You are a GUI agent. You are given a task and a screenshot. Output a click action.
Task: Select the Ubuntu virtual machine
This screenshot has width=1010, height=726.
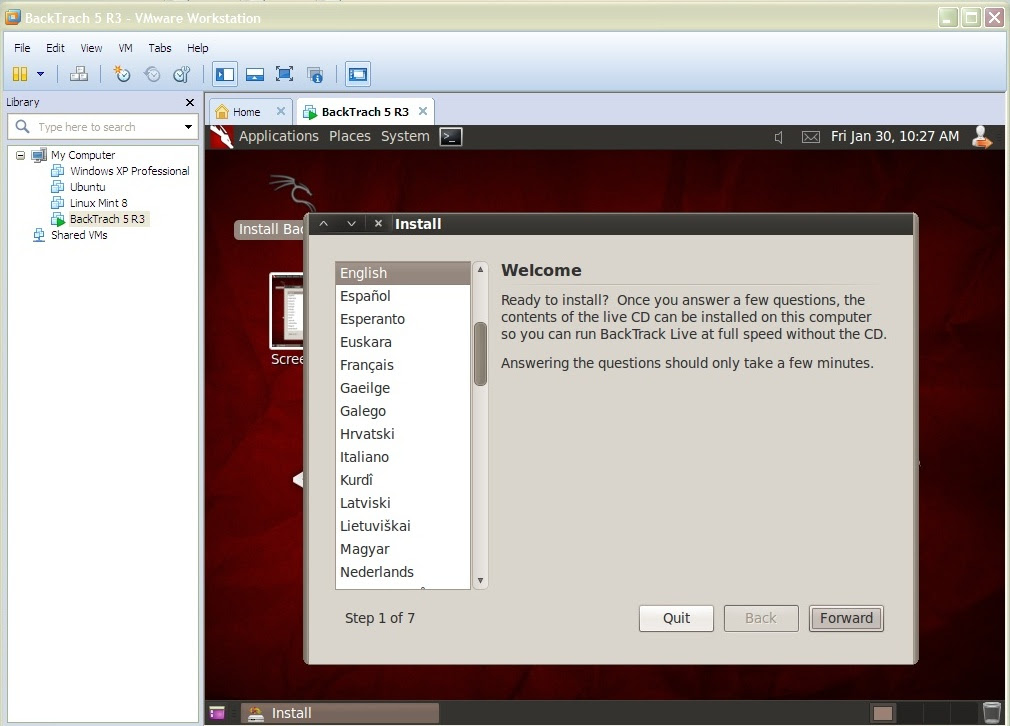88,187
